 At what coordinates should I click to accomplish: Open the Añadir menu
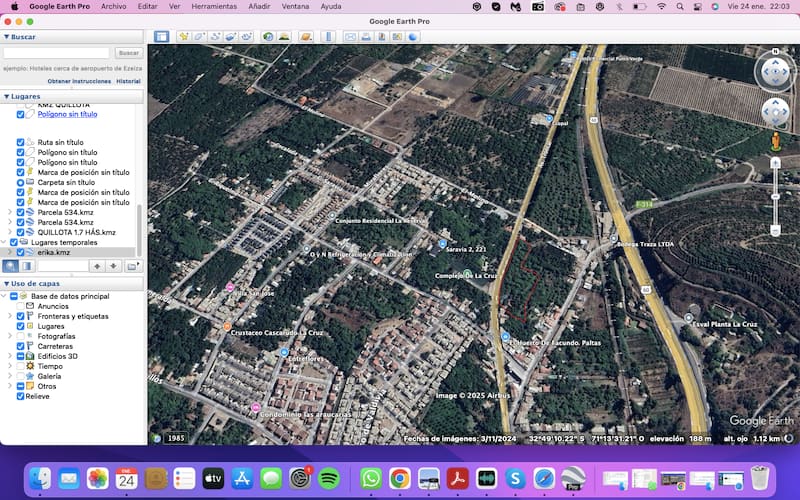[259, 7]
